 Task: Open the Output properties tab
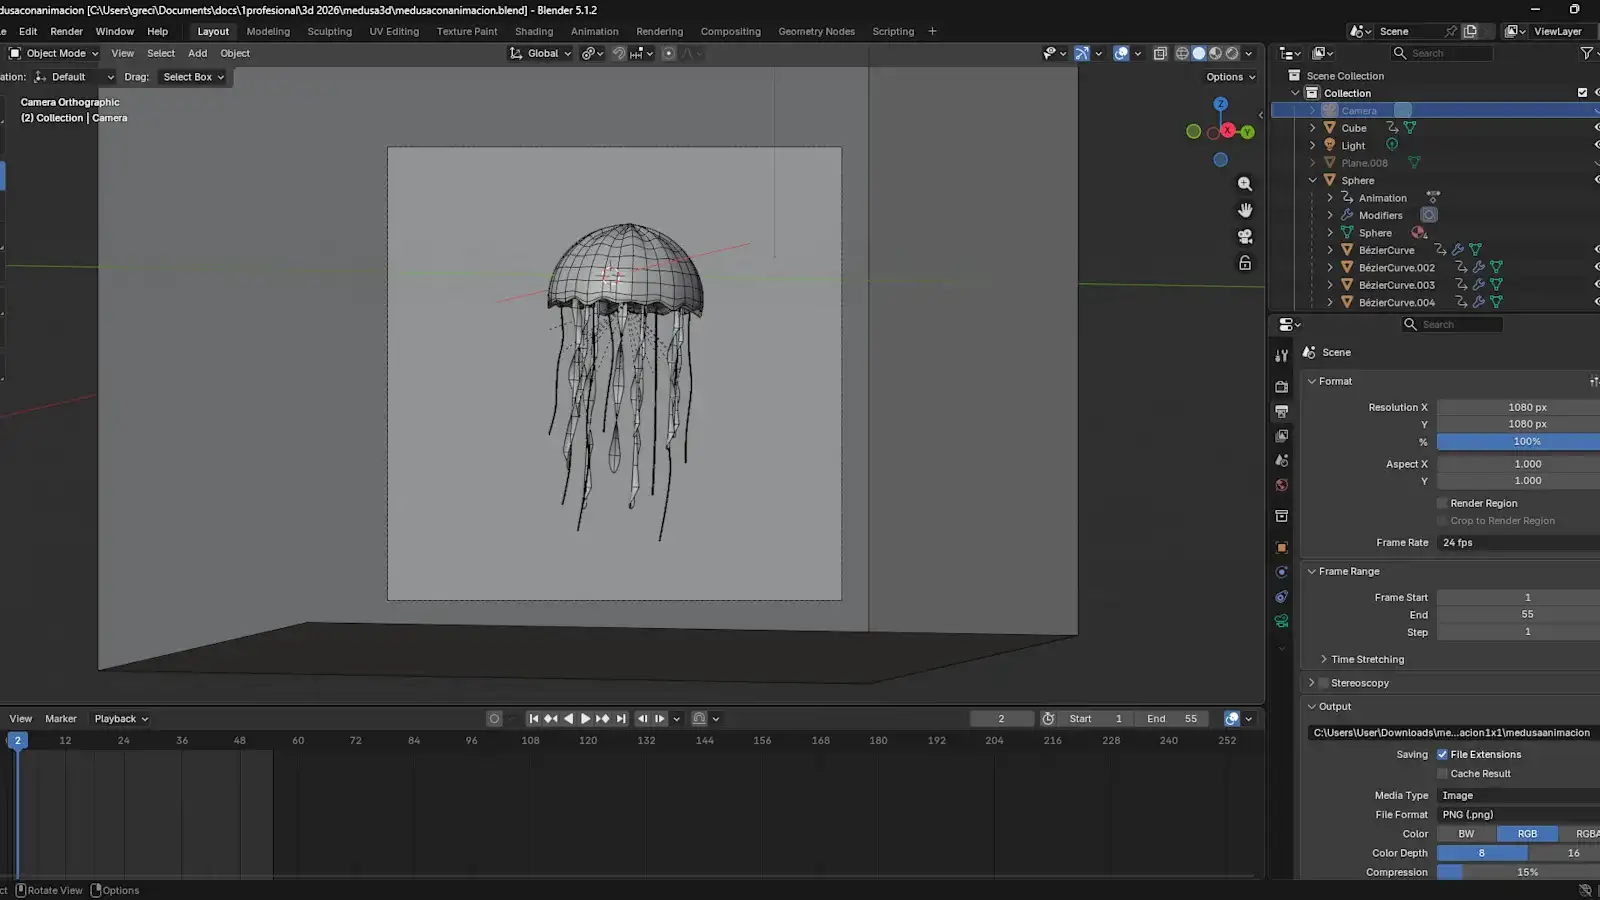tap(1281, 411)
